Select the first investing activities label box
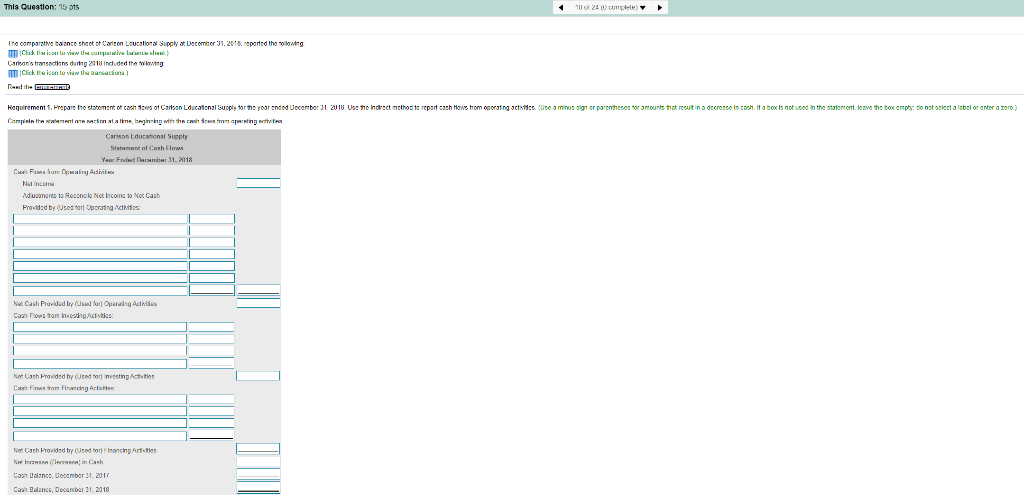The image size is (1024, 498). (100, 326)
